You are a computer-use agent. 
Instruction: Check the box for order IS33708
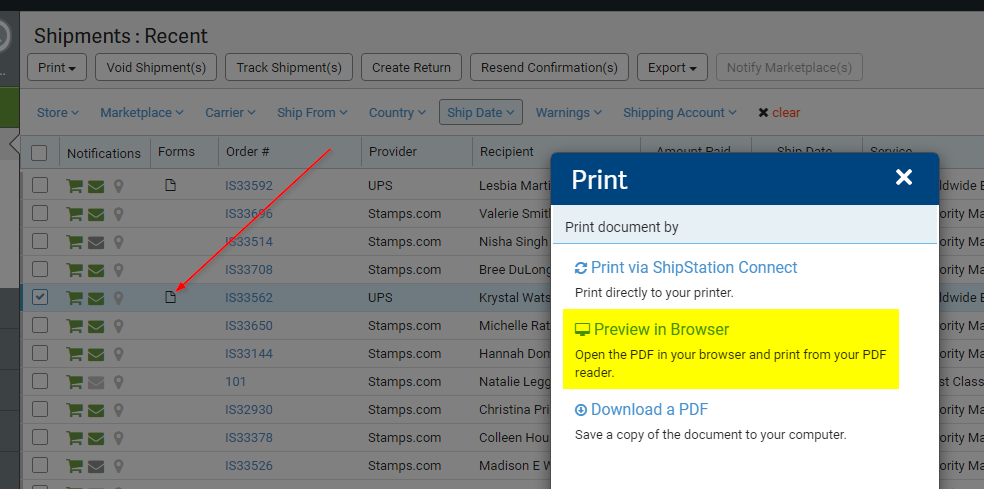pyautogui.click(x=40, y=269)
